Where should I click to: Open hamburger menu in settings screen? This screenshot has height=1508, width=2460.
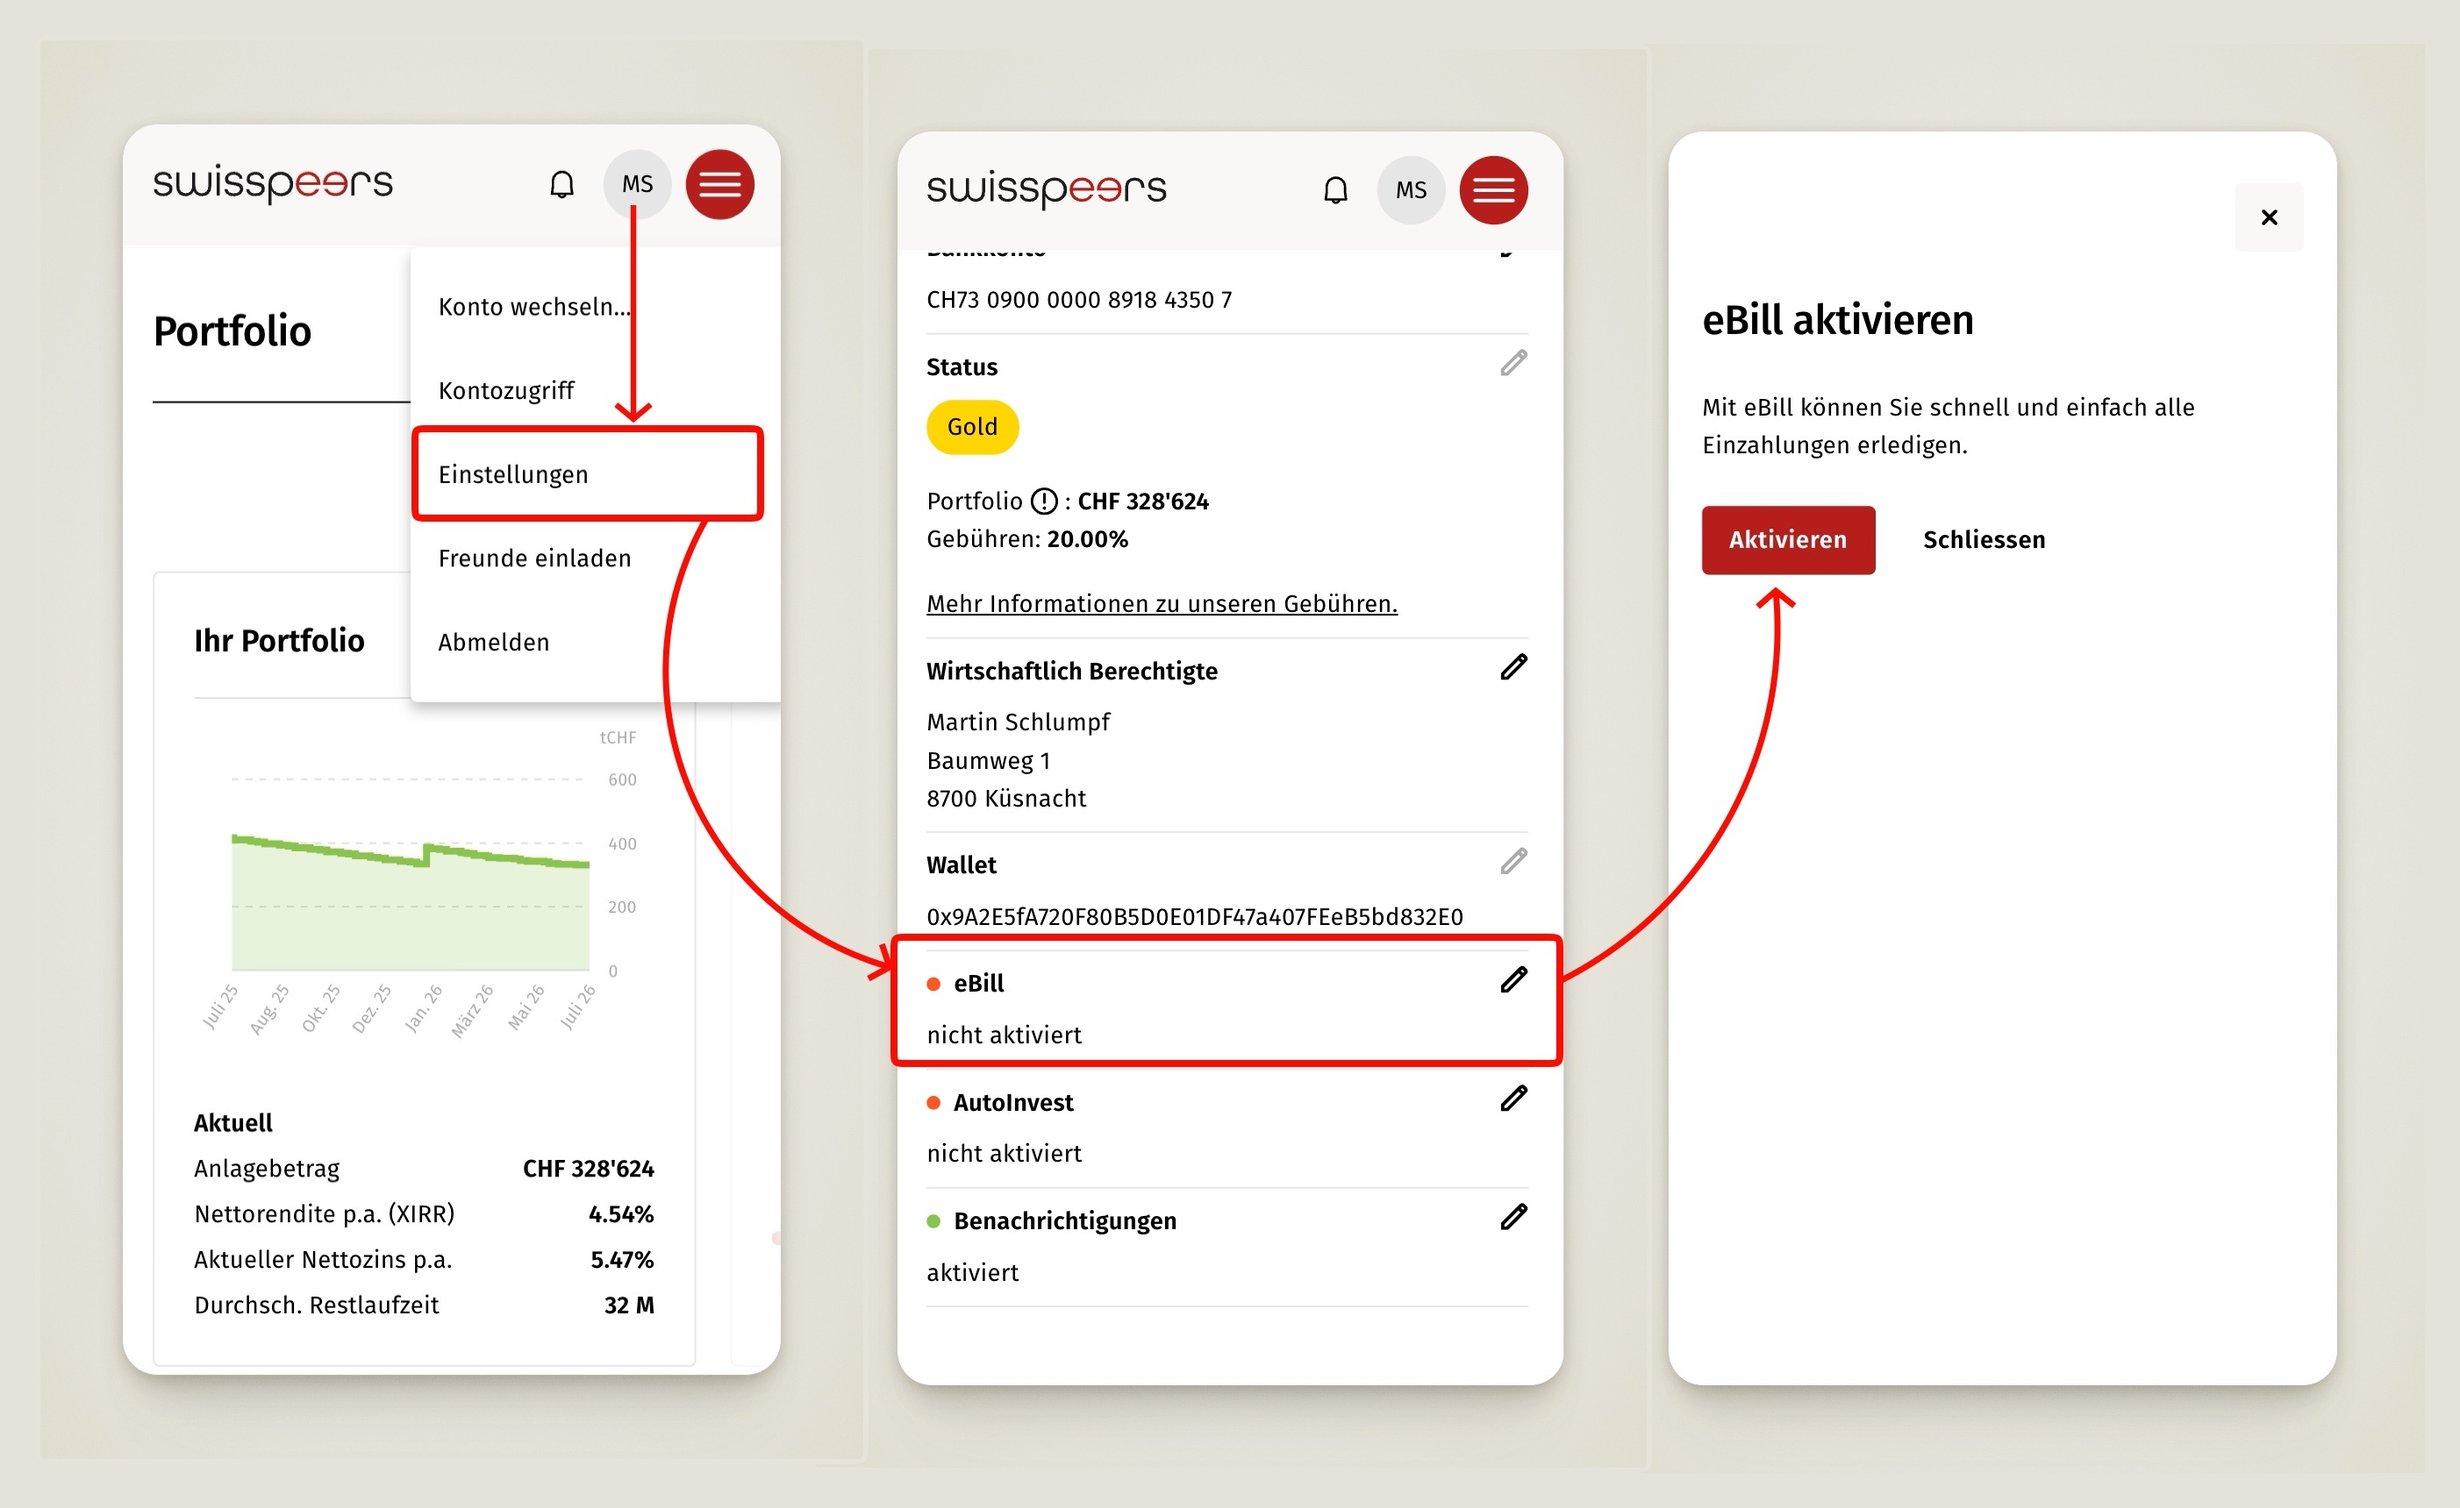[x=1494, y=190]
